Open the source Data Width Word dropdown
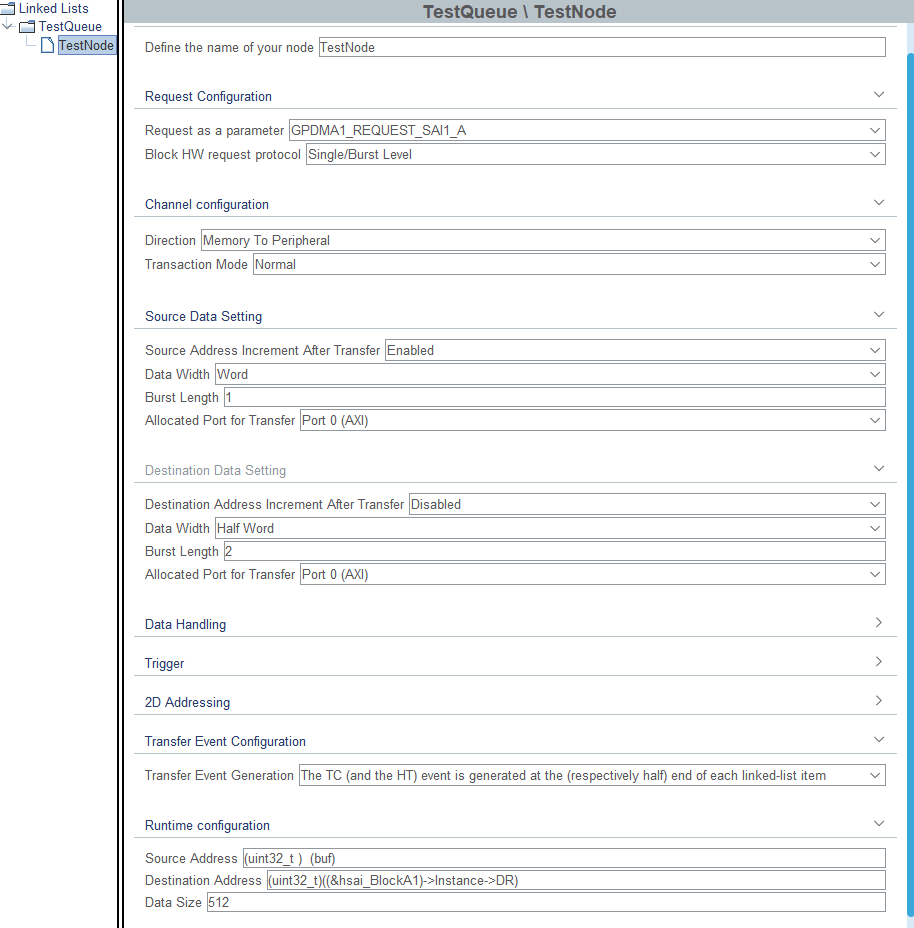Image resolution: width=914 pixels, height=928 pixels. [x=551, y=375]
